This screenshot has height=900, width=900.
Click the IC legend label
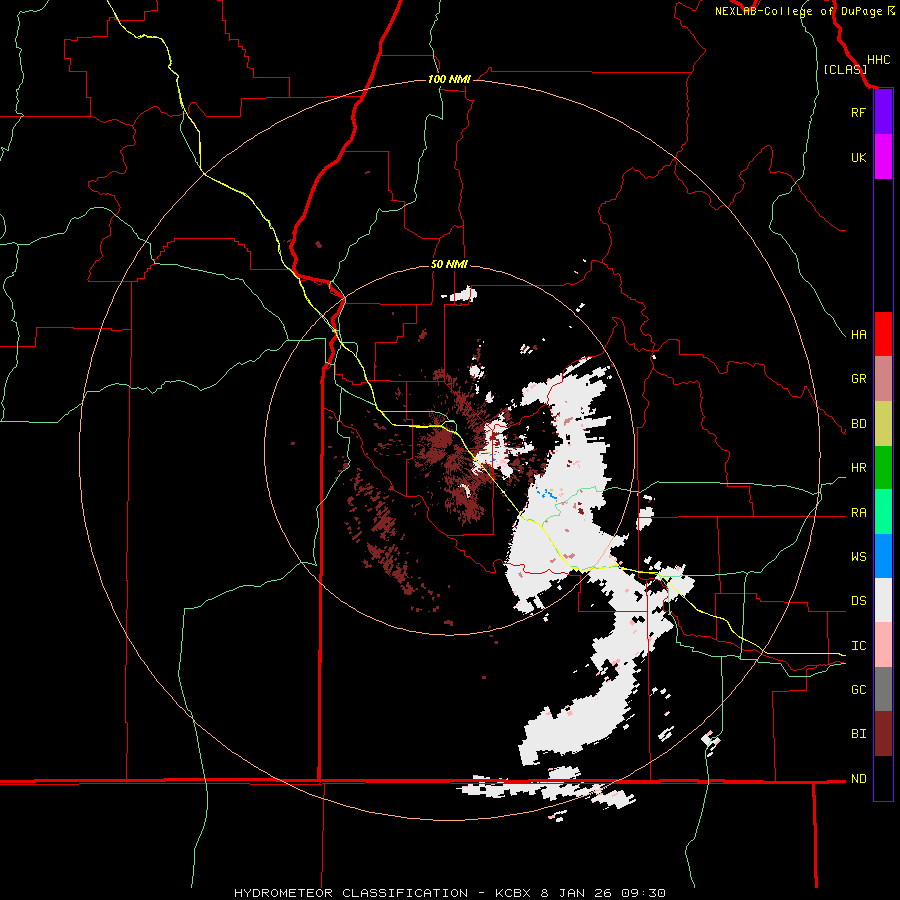tap(858, 646)
